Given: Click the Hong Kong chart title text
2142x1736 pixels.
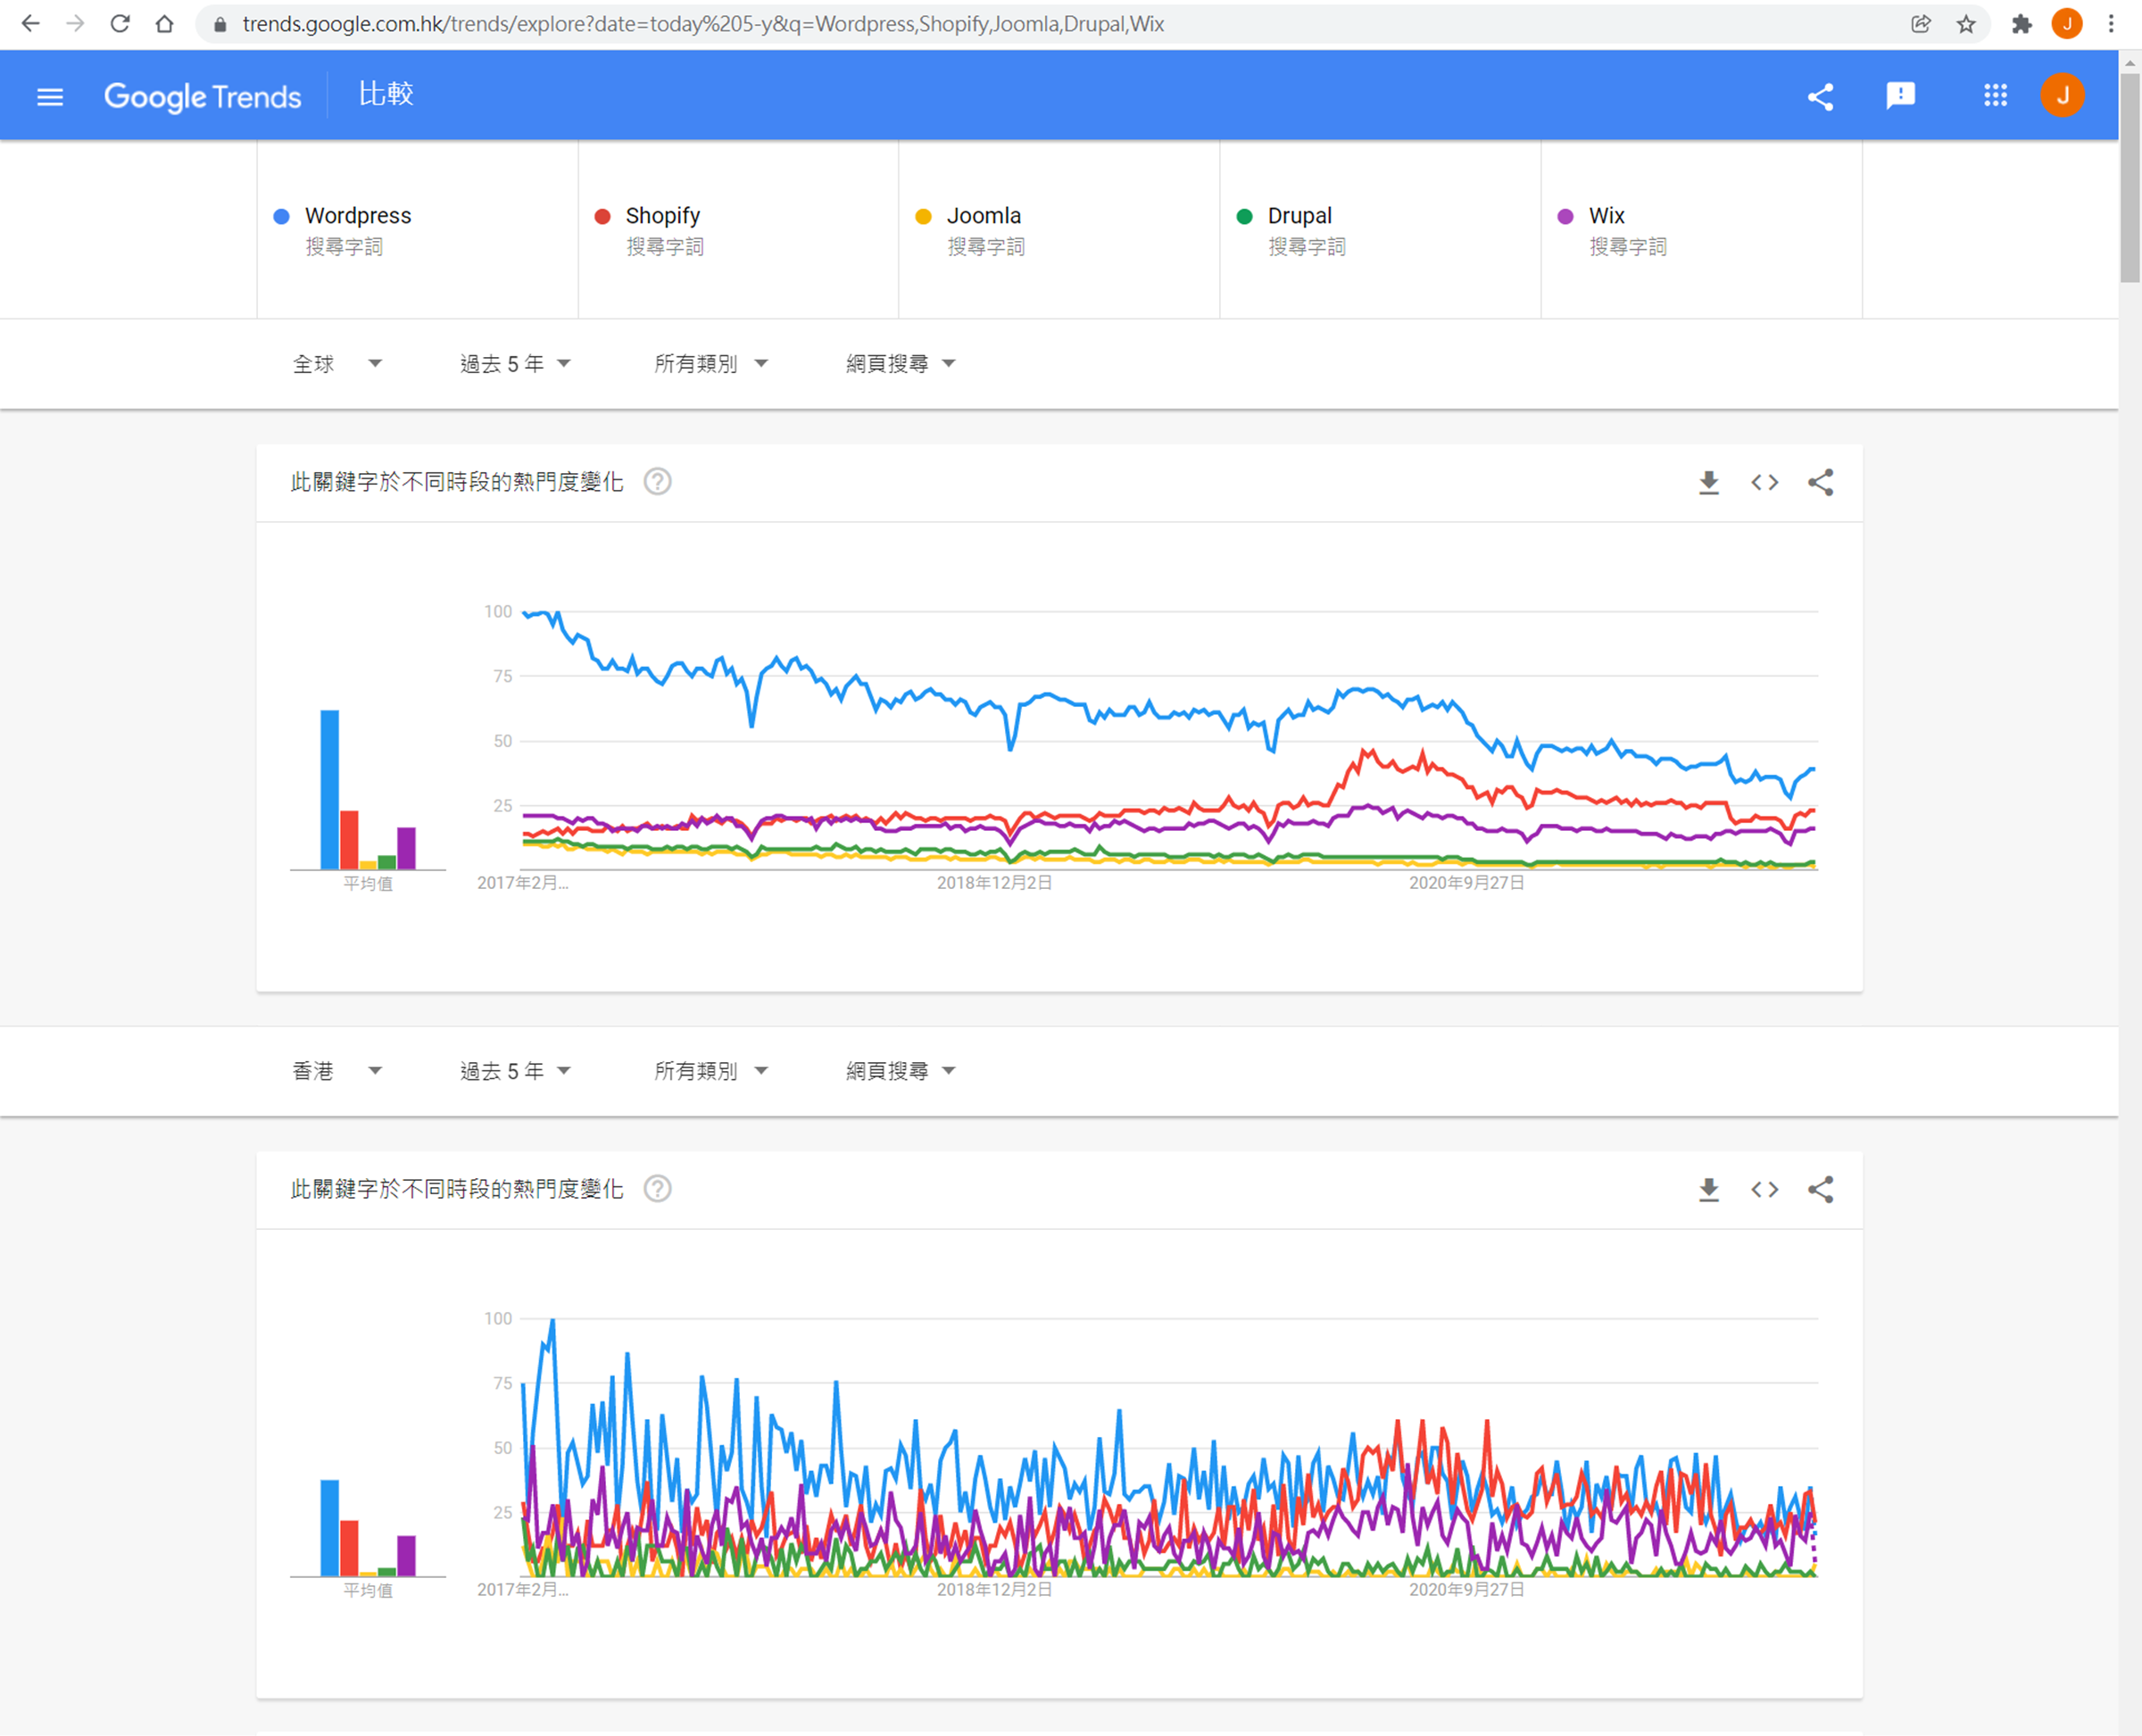Looking at the screenshot, I should click(x=456, y=1189).
